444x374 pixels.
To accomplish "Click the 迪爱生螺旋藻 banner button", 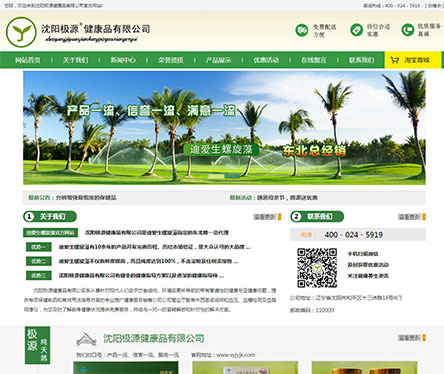I will tap(221, 150).
